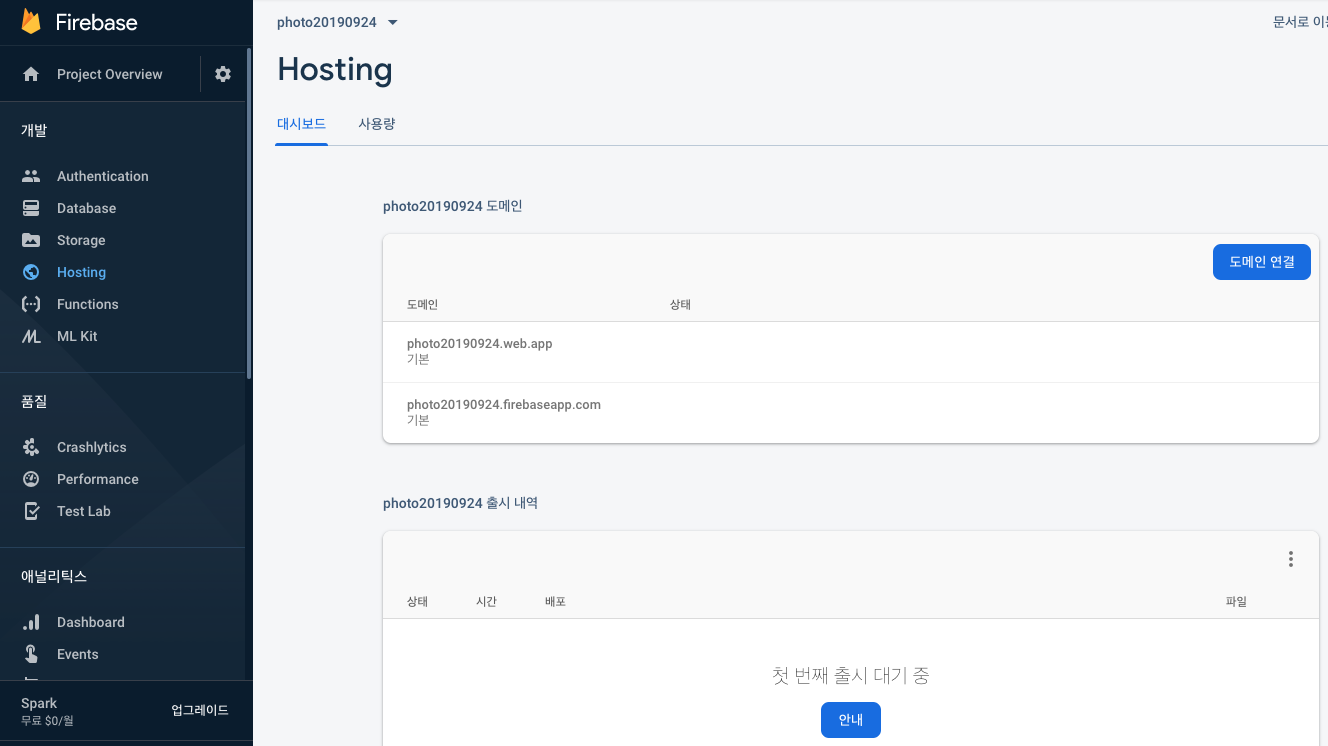Click the 상태 header in domain table
Viewport: 1328px width, 746px height.
click(x=680, y=304)
